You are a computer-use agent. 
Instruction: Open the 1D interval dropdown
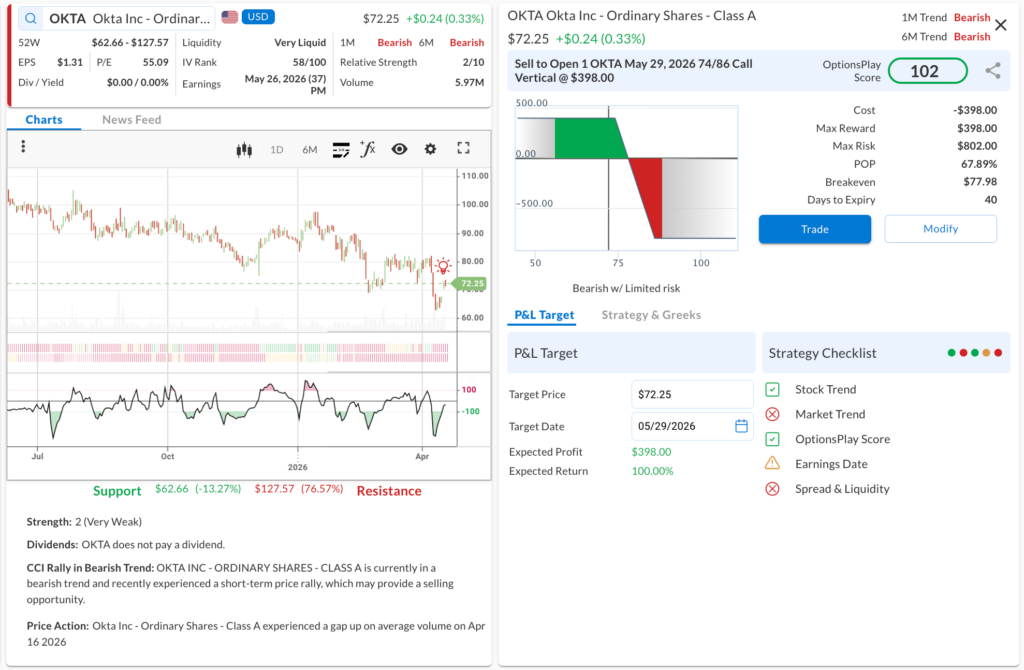click(x=277, y=150)
